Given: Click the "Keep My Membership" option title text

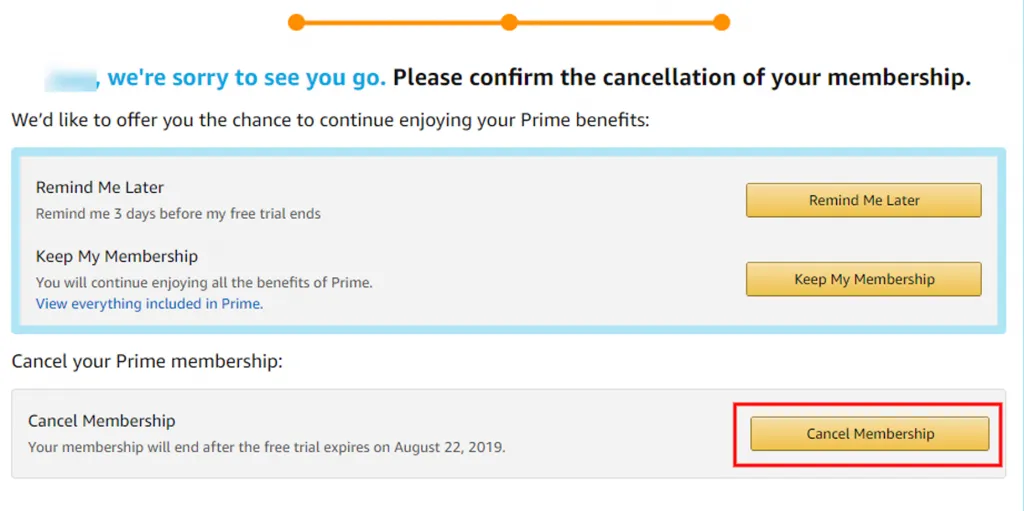Looking at the screenshot, I should (117, 256).
